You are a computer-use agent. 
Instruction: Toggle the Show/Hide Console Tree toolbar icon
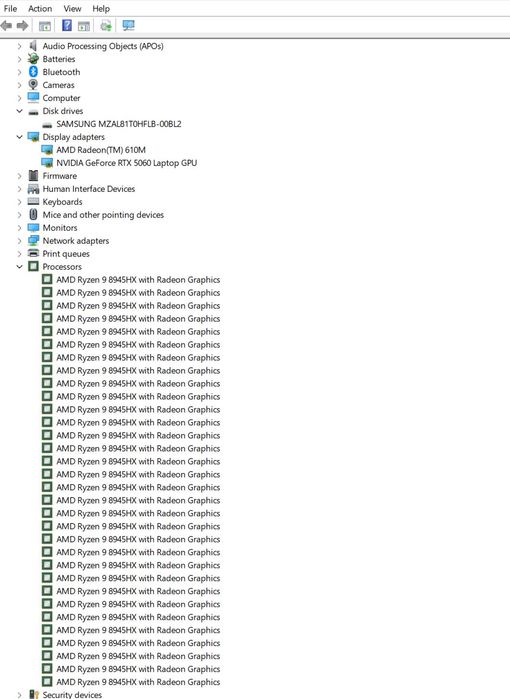pos(45,26)
